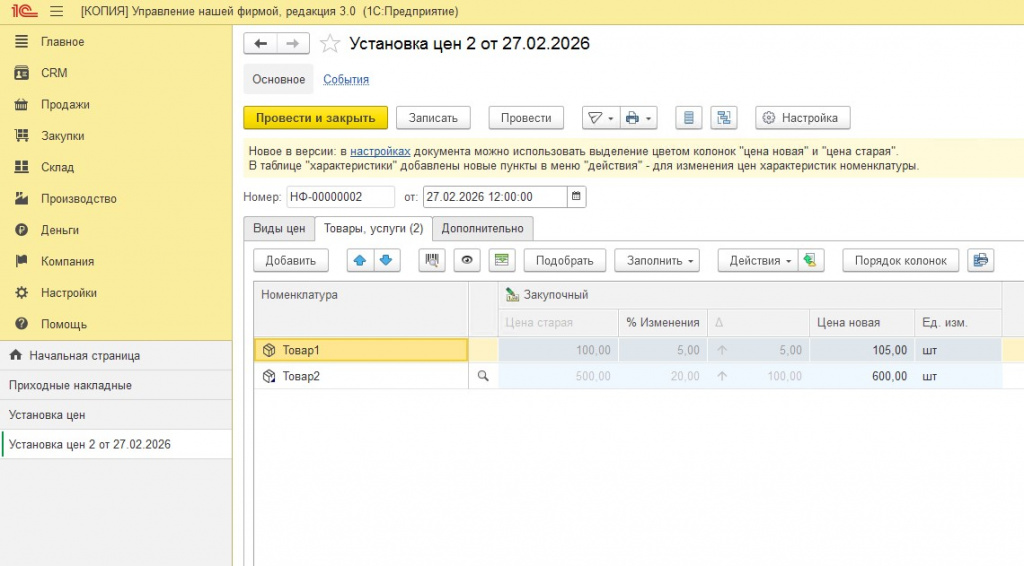Click the barcode scan icon
Viewport: 1024px width, 566px height.
(432, 260)
